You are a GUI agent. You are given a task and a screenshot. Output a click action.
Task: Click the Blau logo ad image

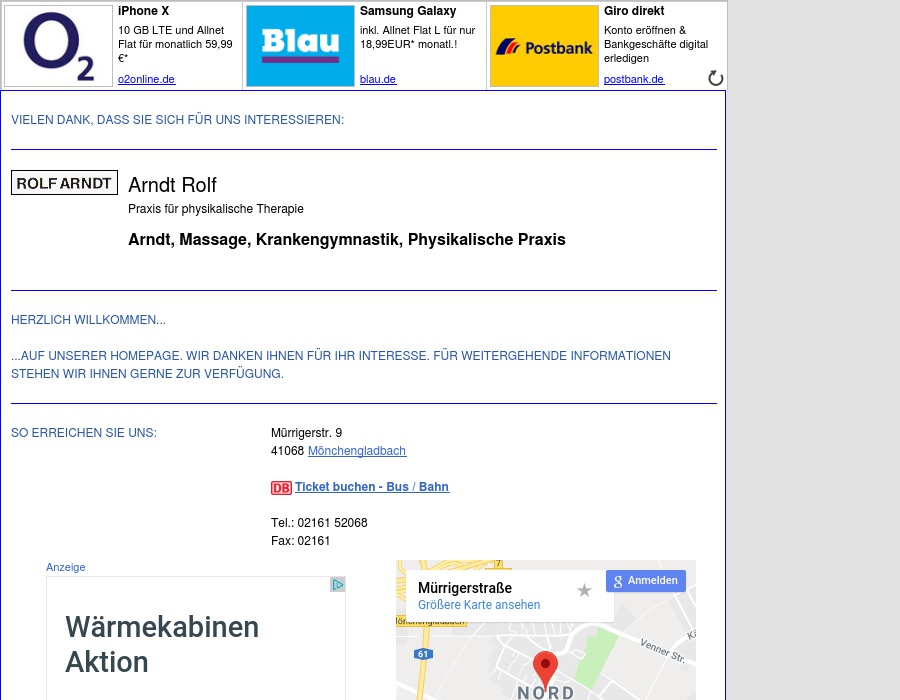click(300, 46)
